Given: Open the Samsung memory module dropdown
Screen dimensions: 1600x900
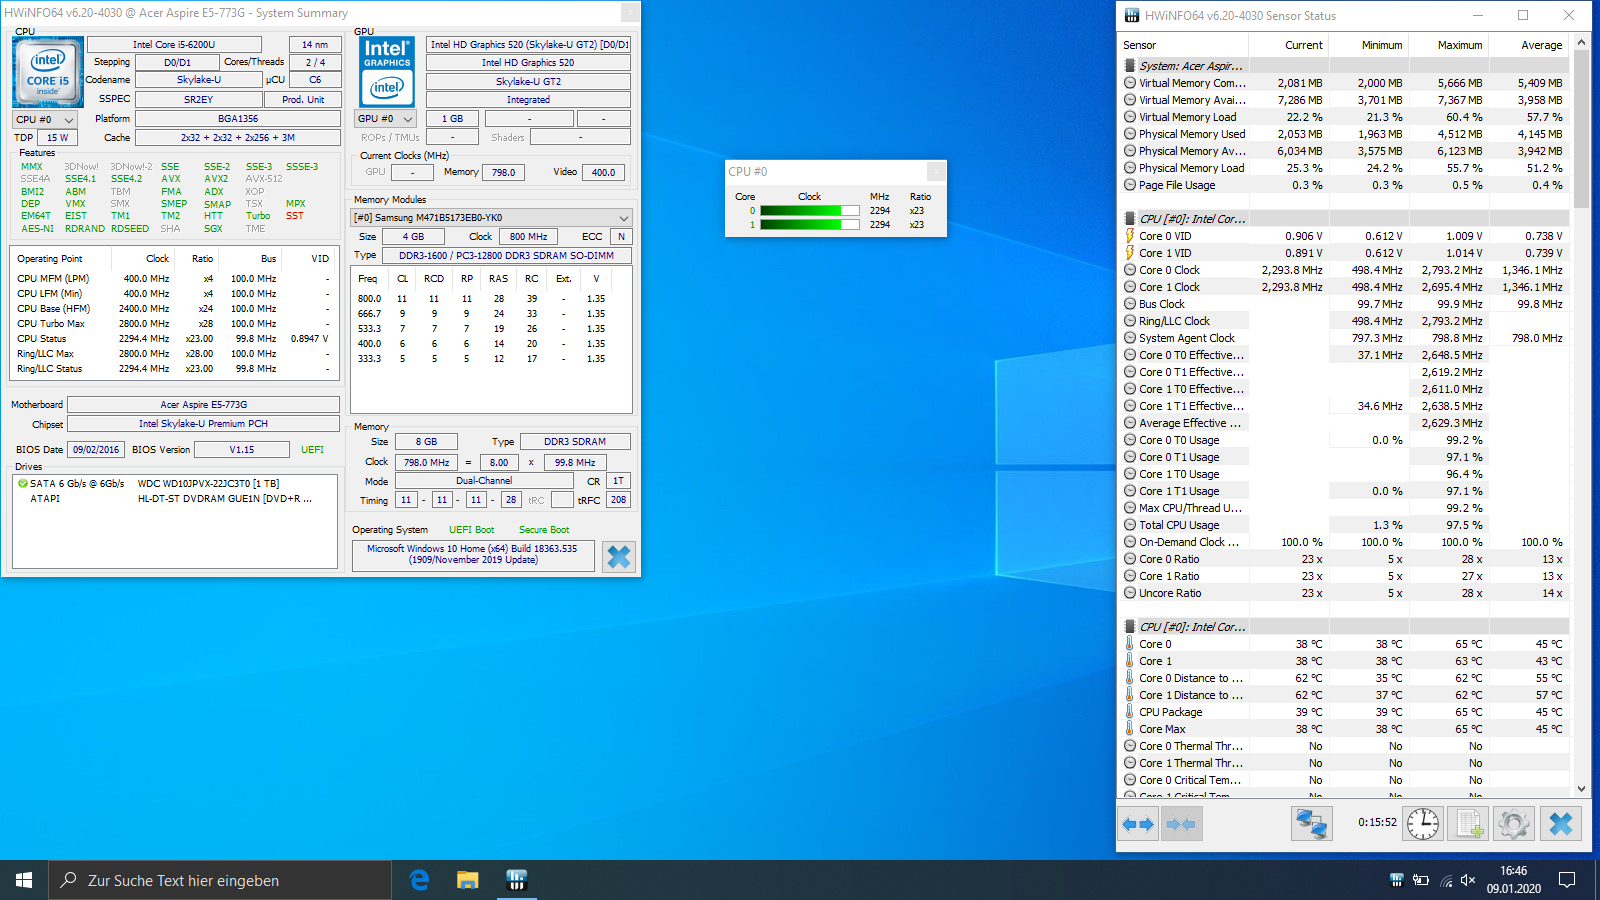Looking at the screenshot, I should [491, 218].
